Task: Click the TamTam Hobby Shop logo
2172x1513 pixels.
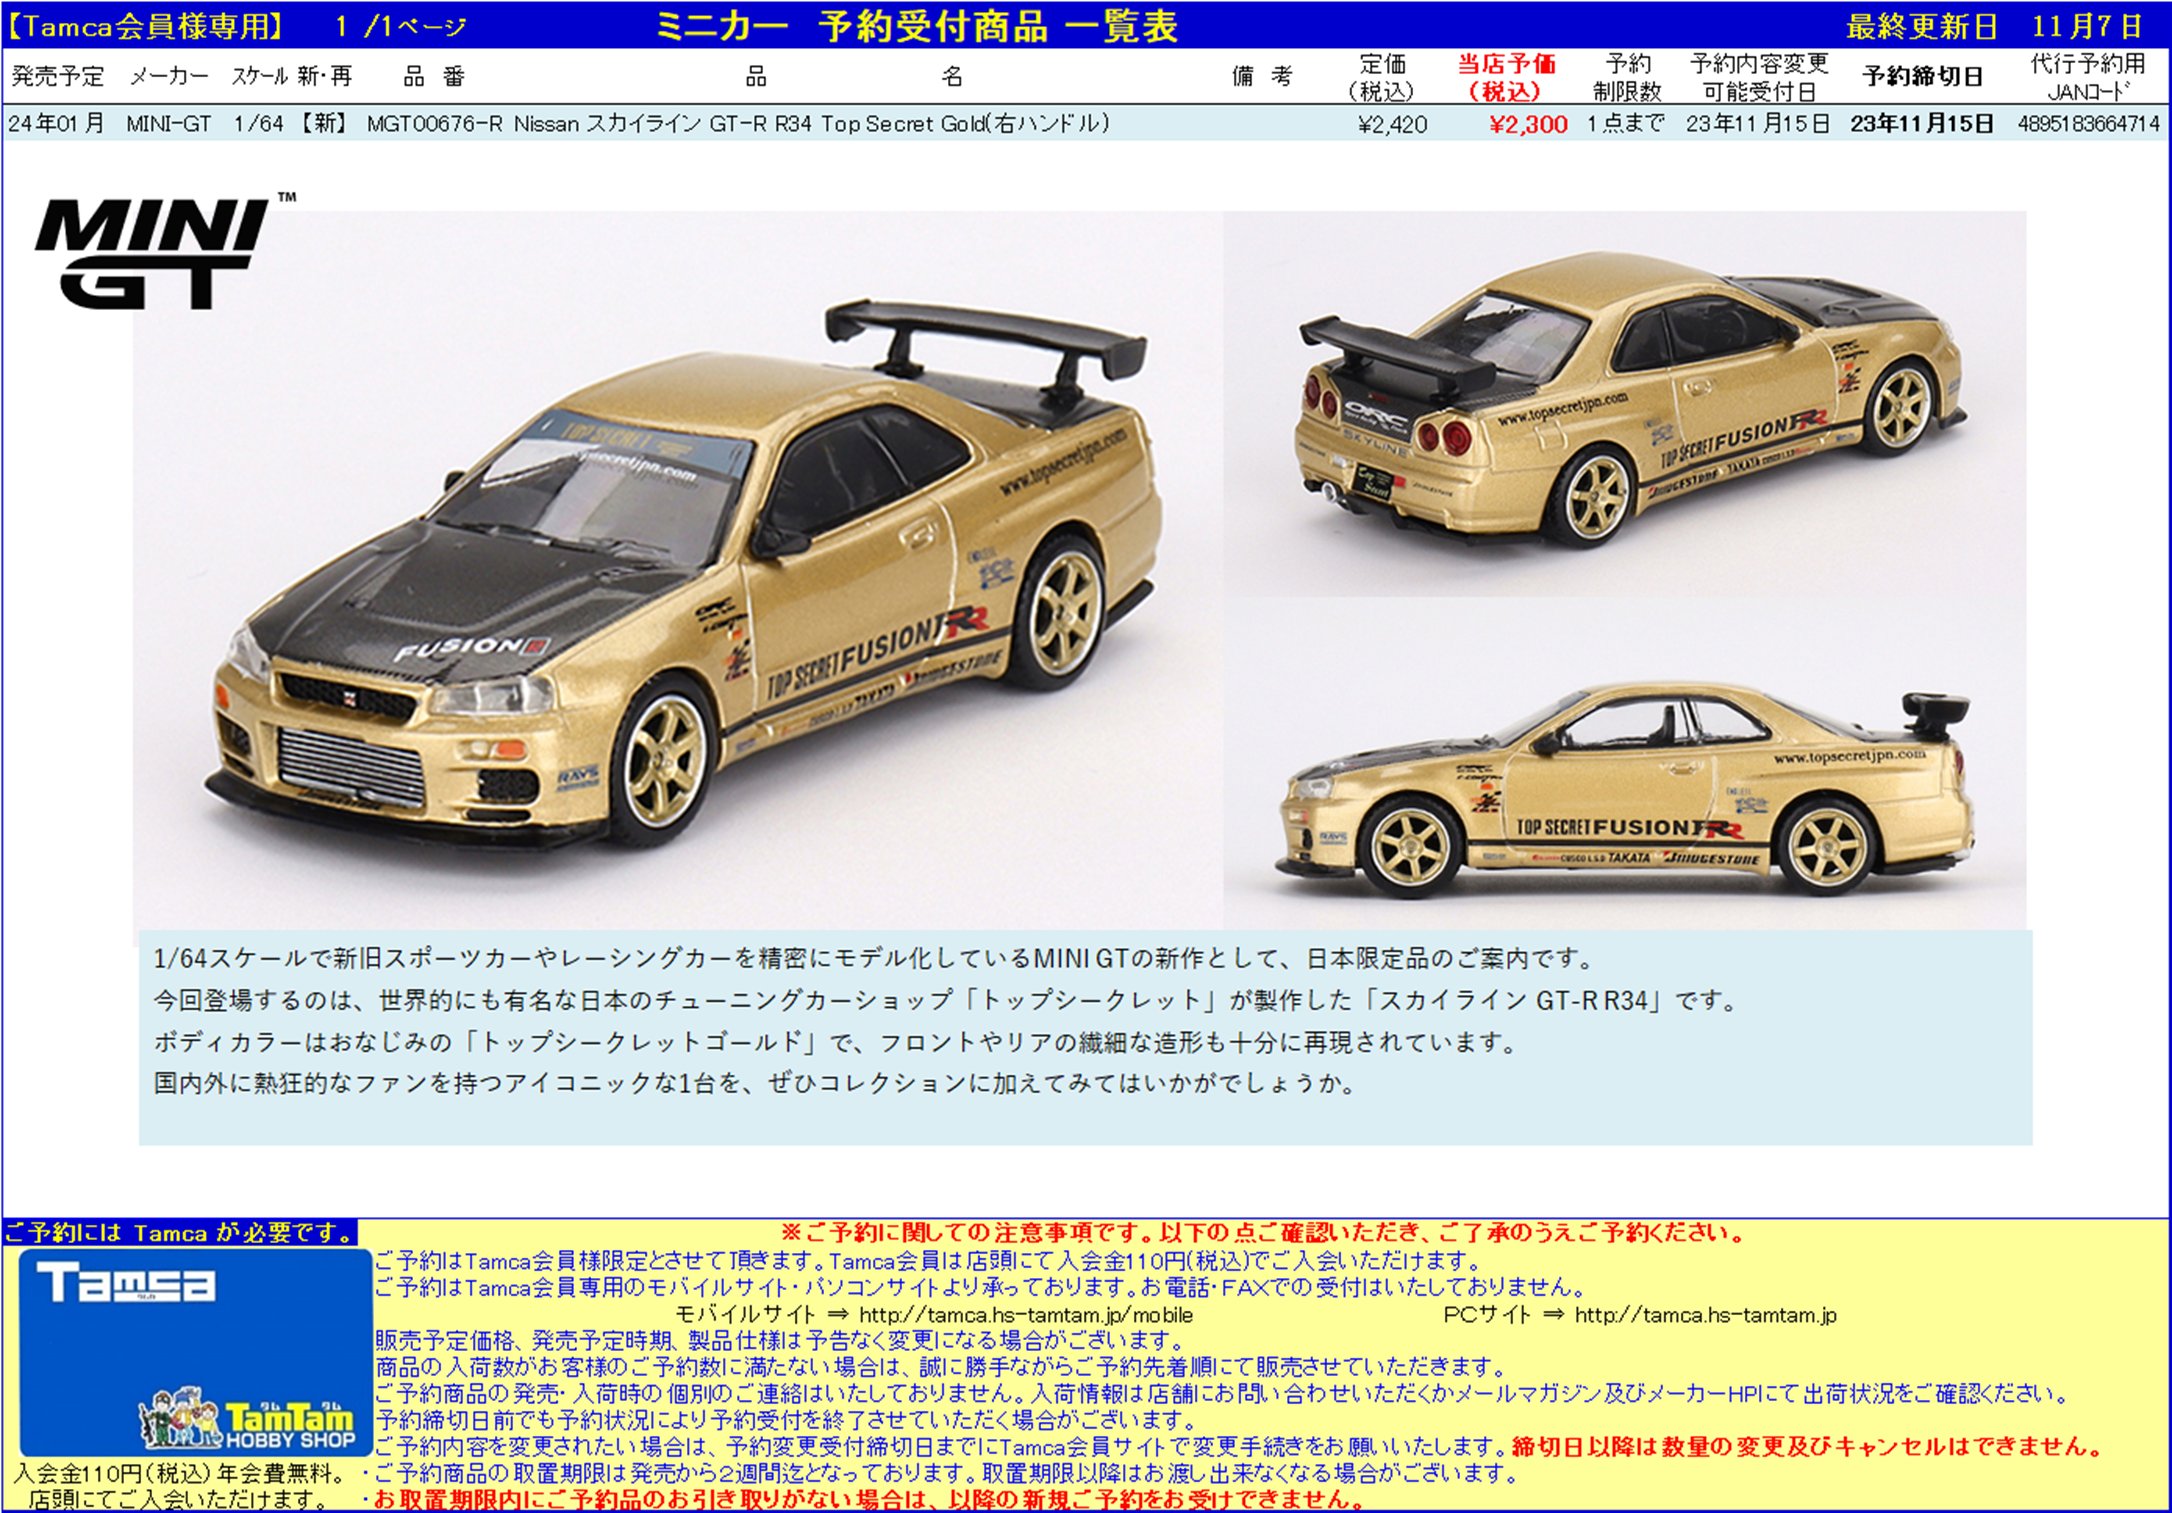Action: pos(247,1419)
